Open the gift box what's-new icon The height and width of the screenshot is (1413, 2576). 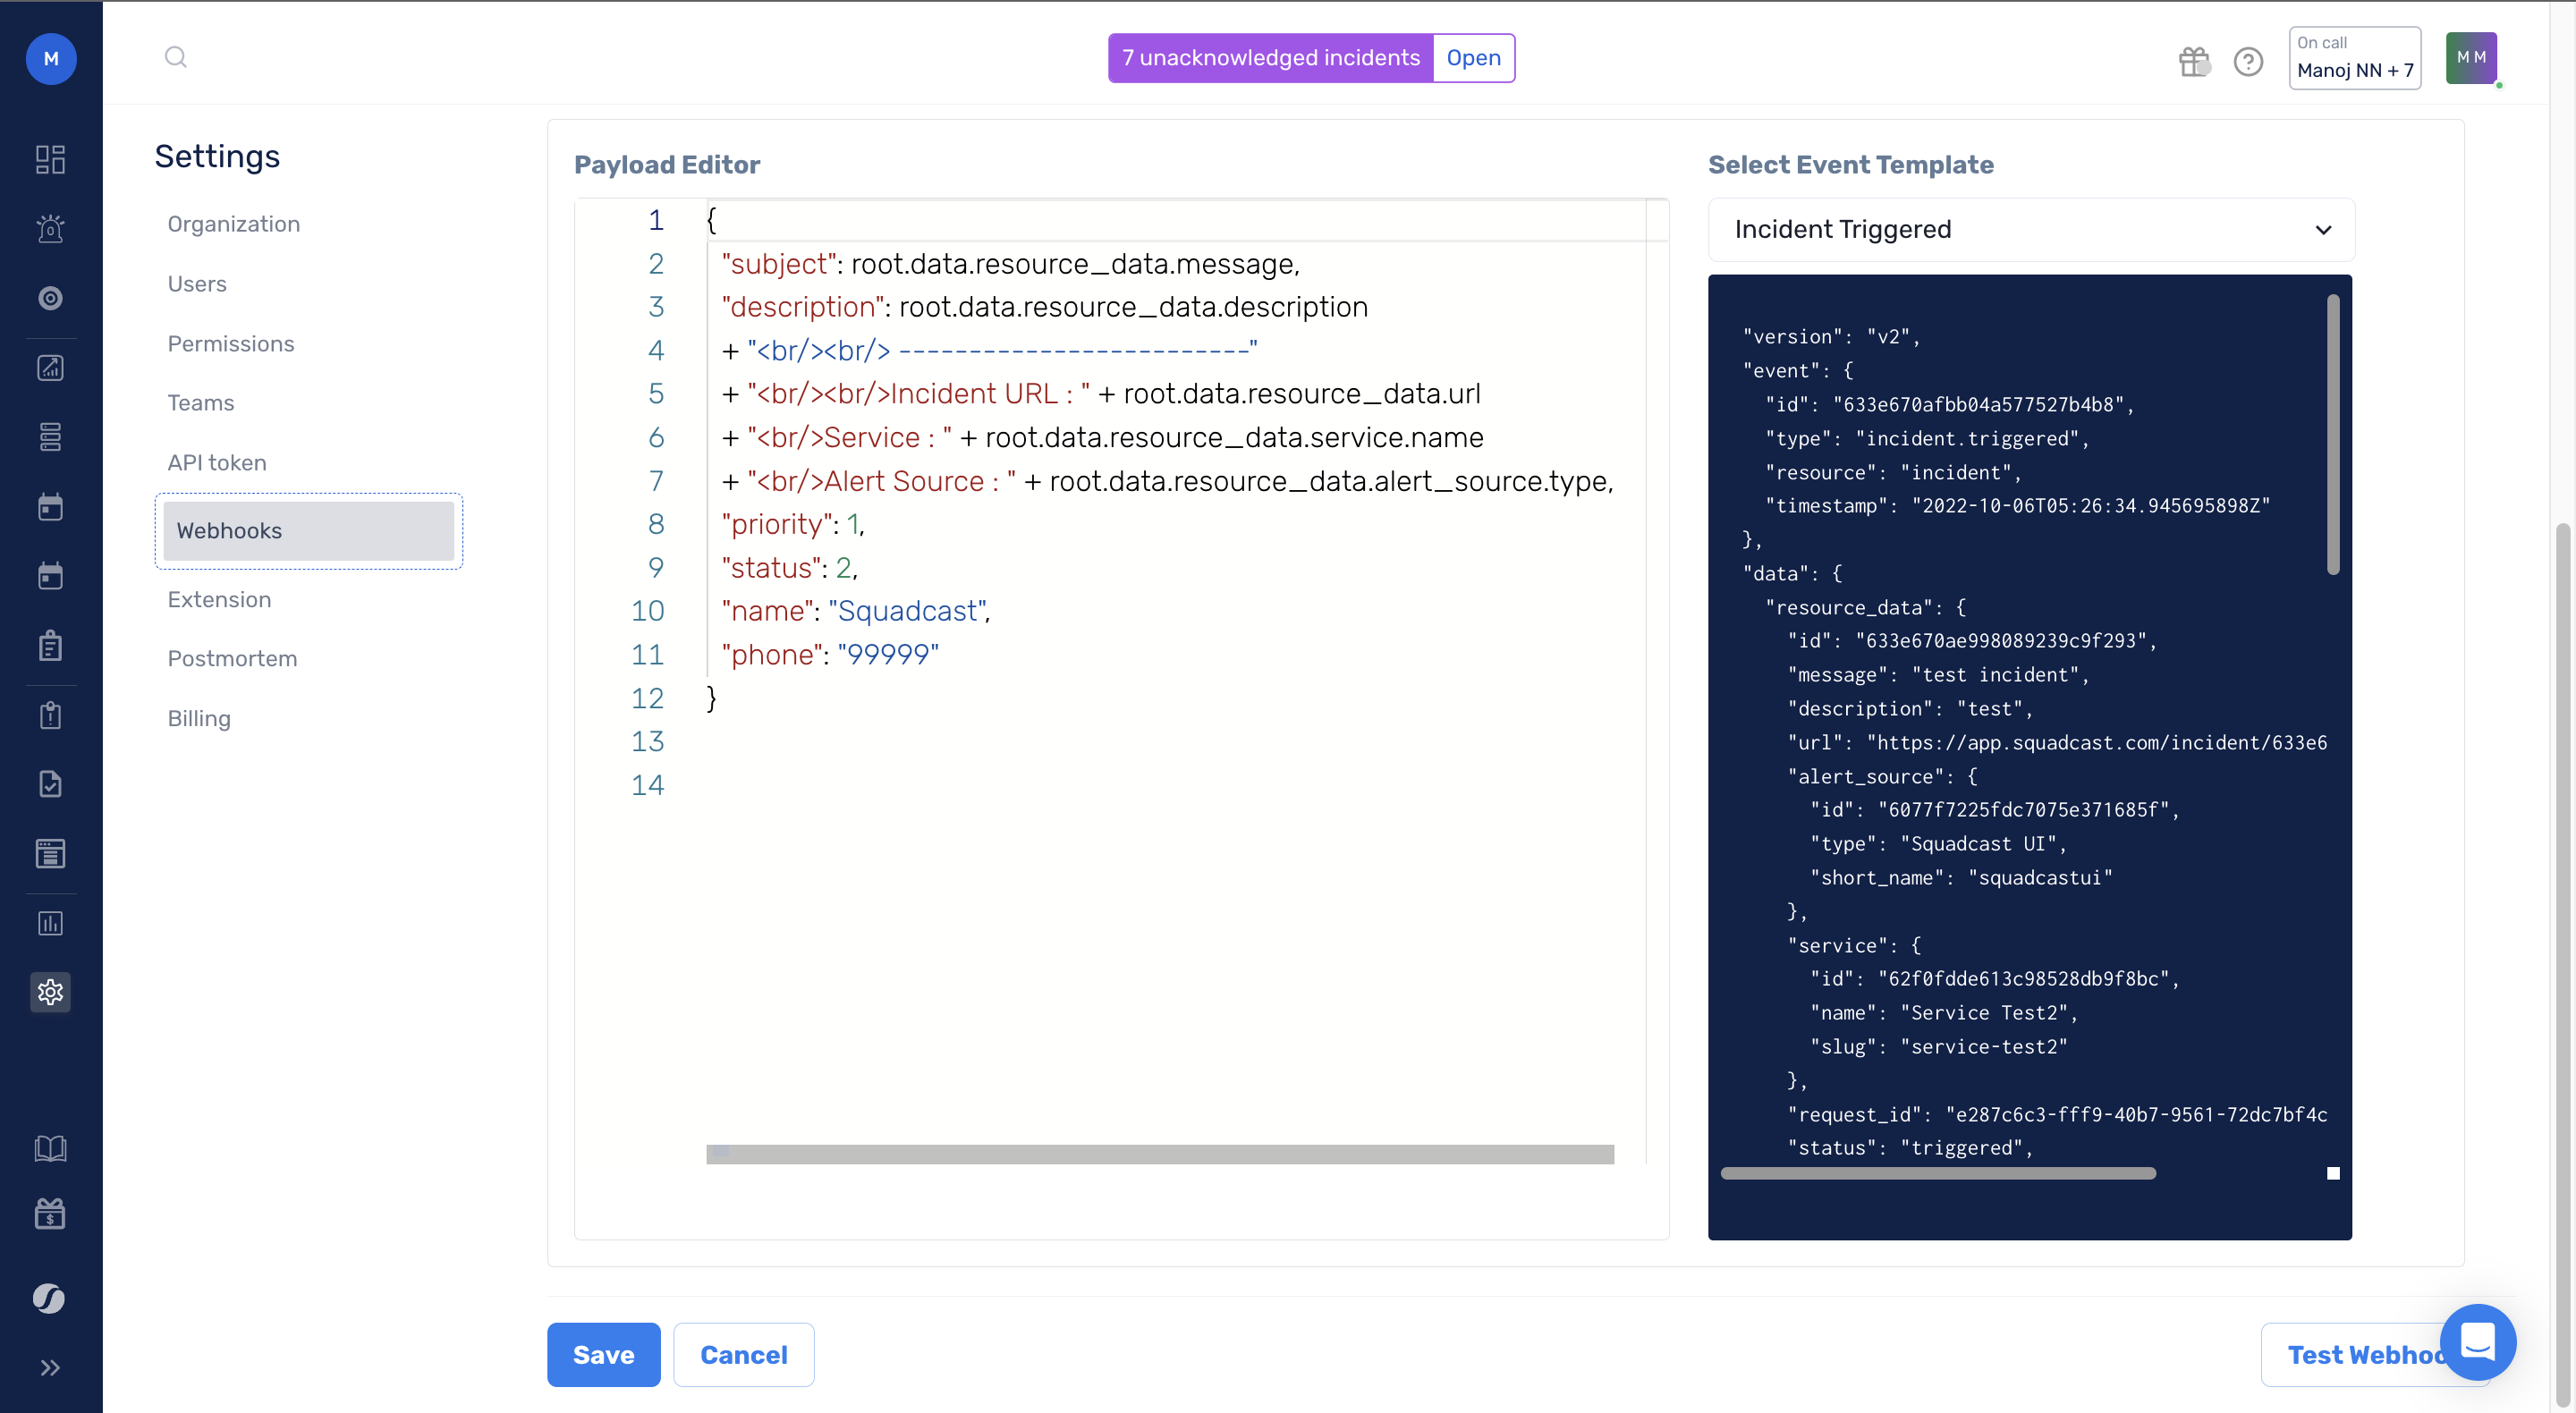[2194, 61]
